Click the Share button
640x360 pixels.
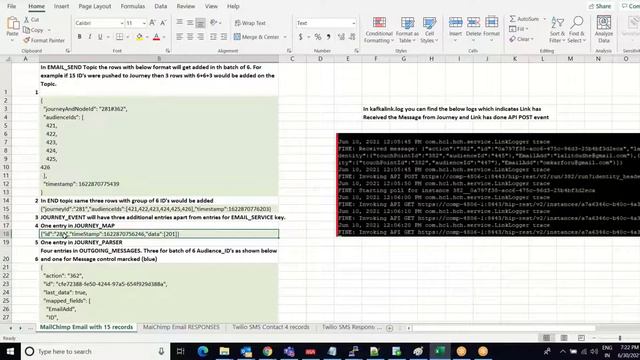tap(600, 6)
